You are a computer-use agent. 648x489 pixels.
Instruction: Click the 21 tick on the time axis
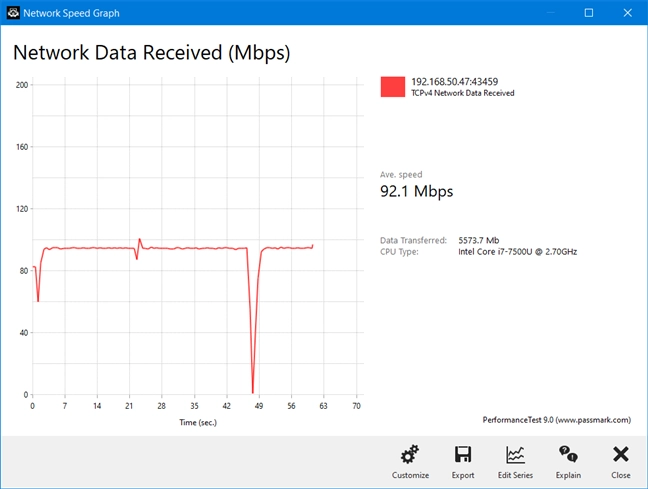tap(129, 406)
